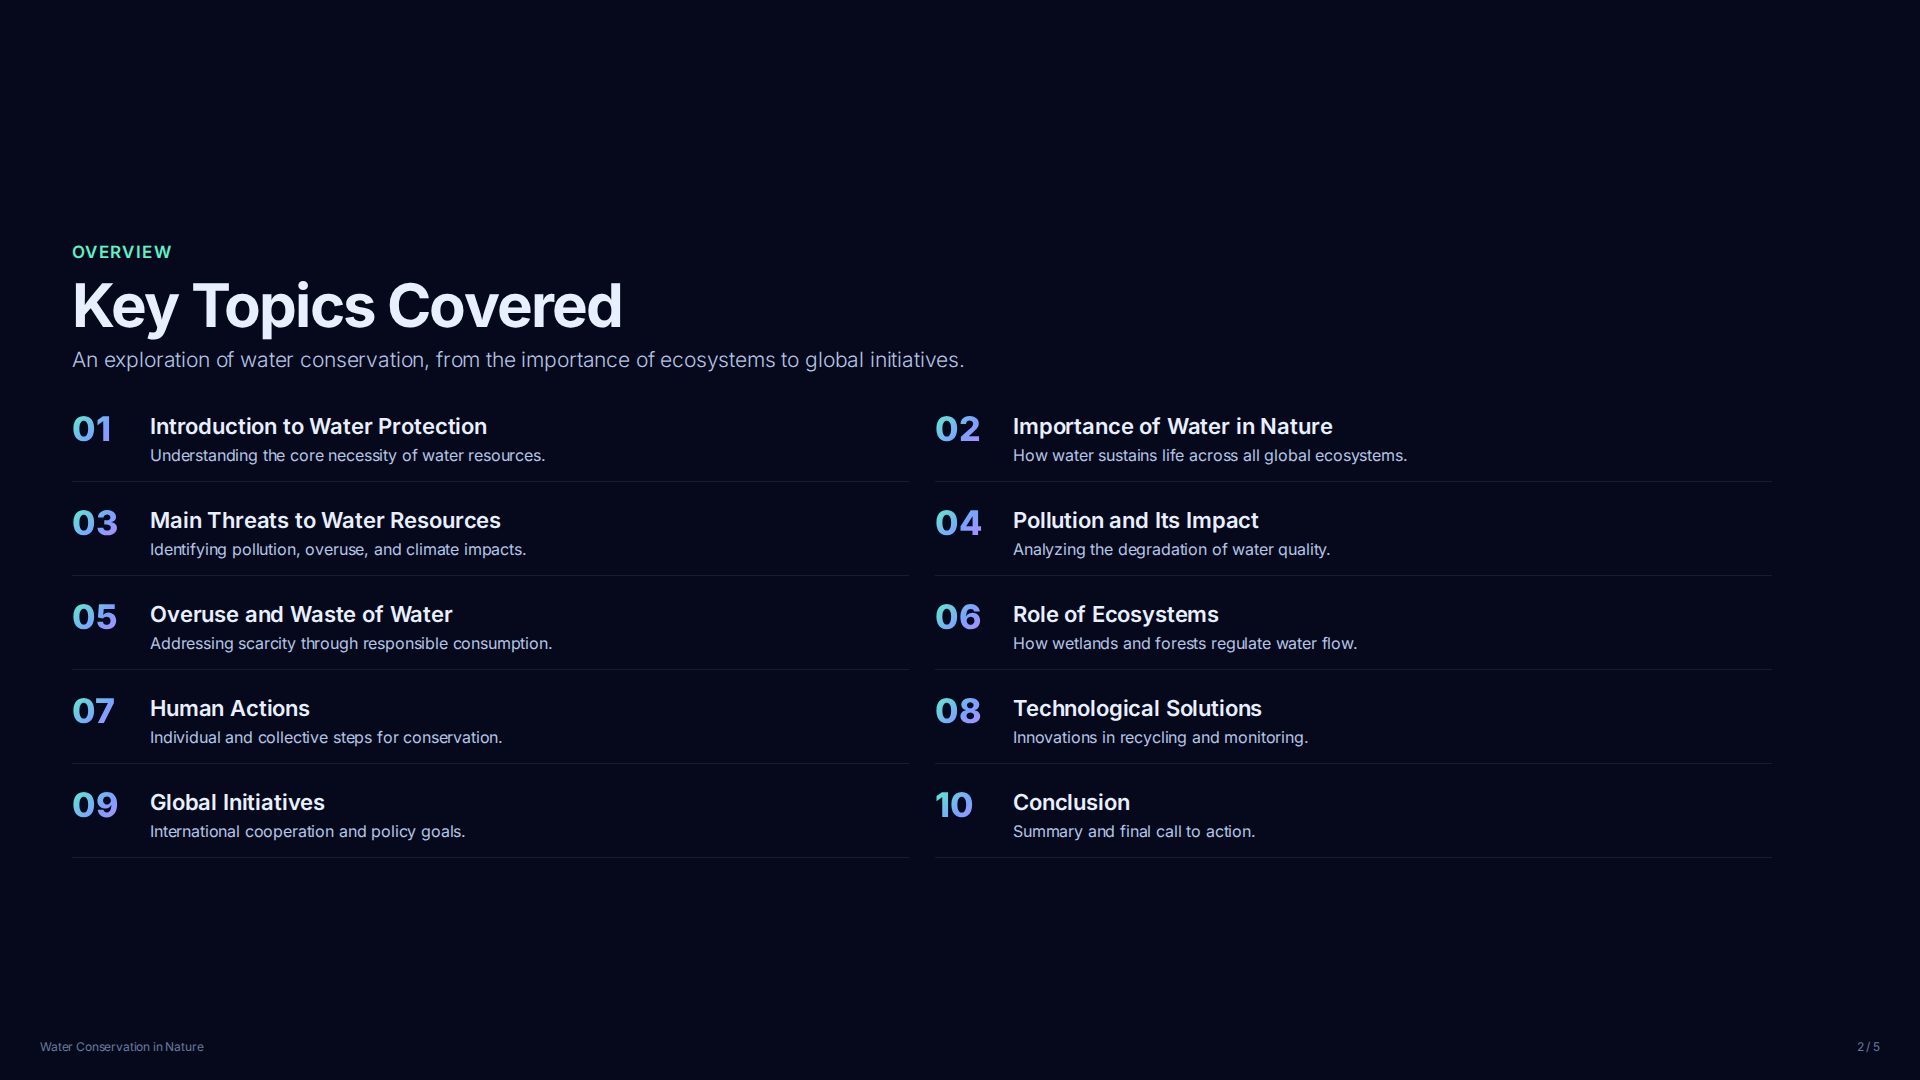Select the 03 number marker
Screen dimensions: 1920x1080
pos(95,523)
